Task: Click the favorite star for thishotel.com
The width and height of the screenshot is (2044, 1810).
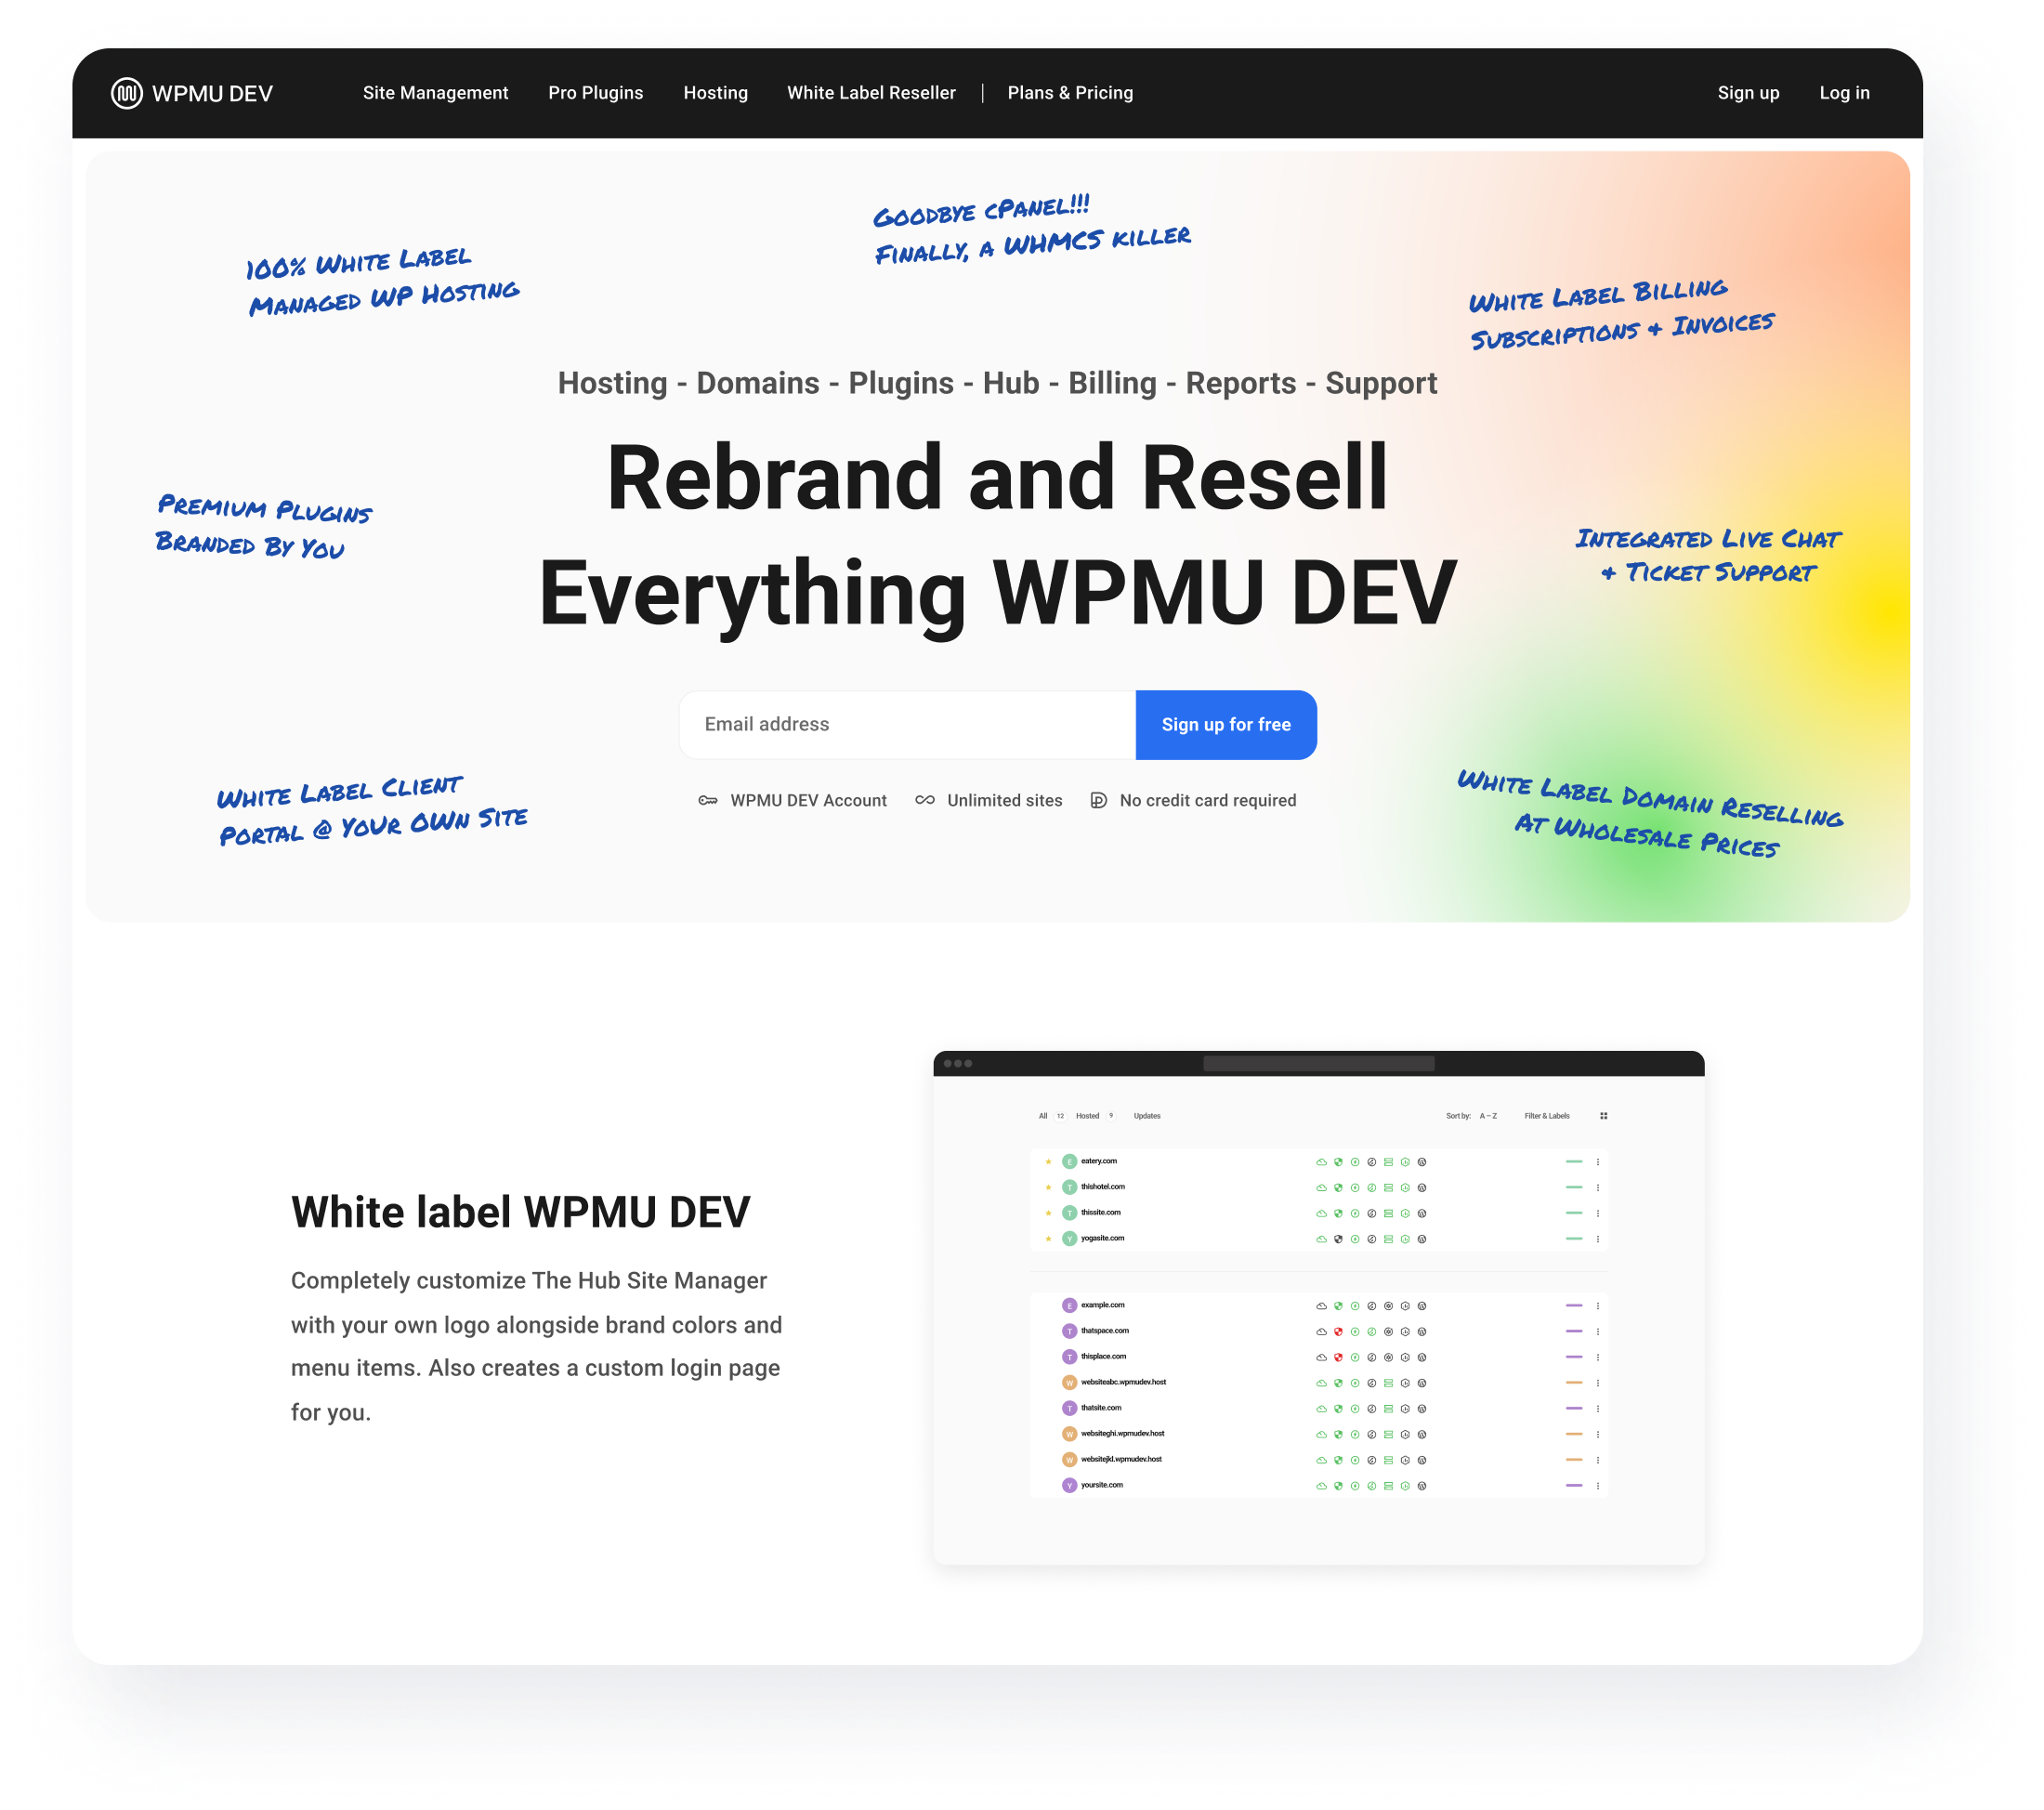Action: pyautogui.click(x=1048, y=1188)
